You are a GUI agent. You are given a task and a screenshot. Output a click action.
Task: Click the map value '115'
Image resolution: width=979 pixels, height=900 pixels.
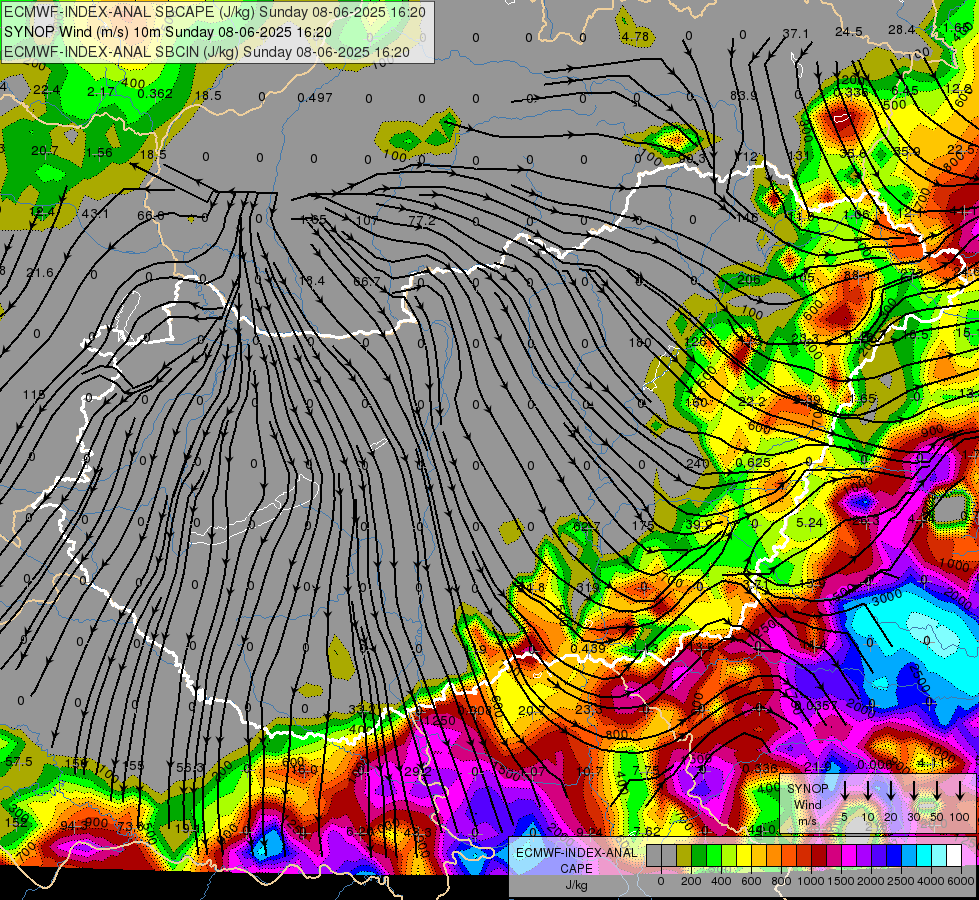click(x=34, y=395)
